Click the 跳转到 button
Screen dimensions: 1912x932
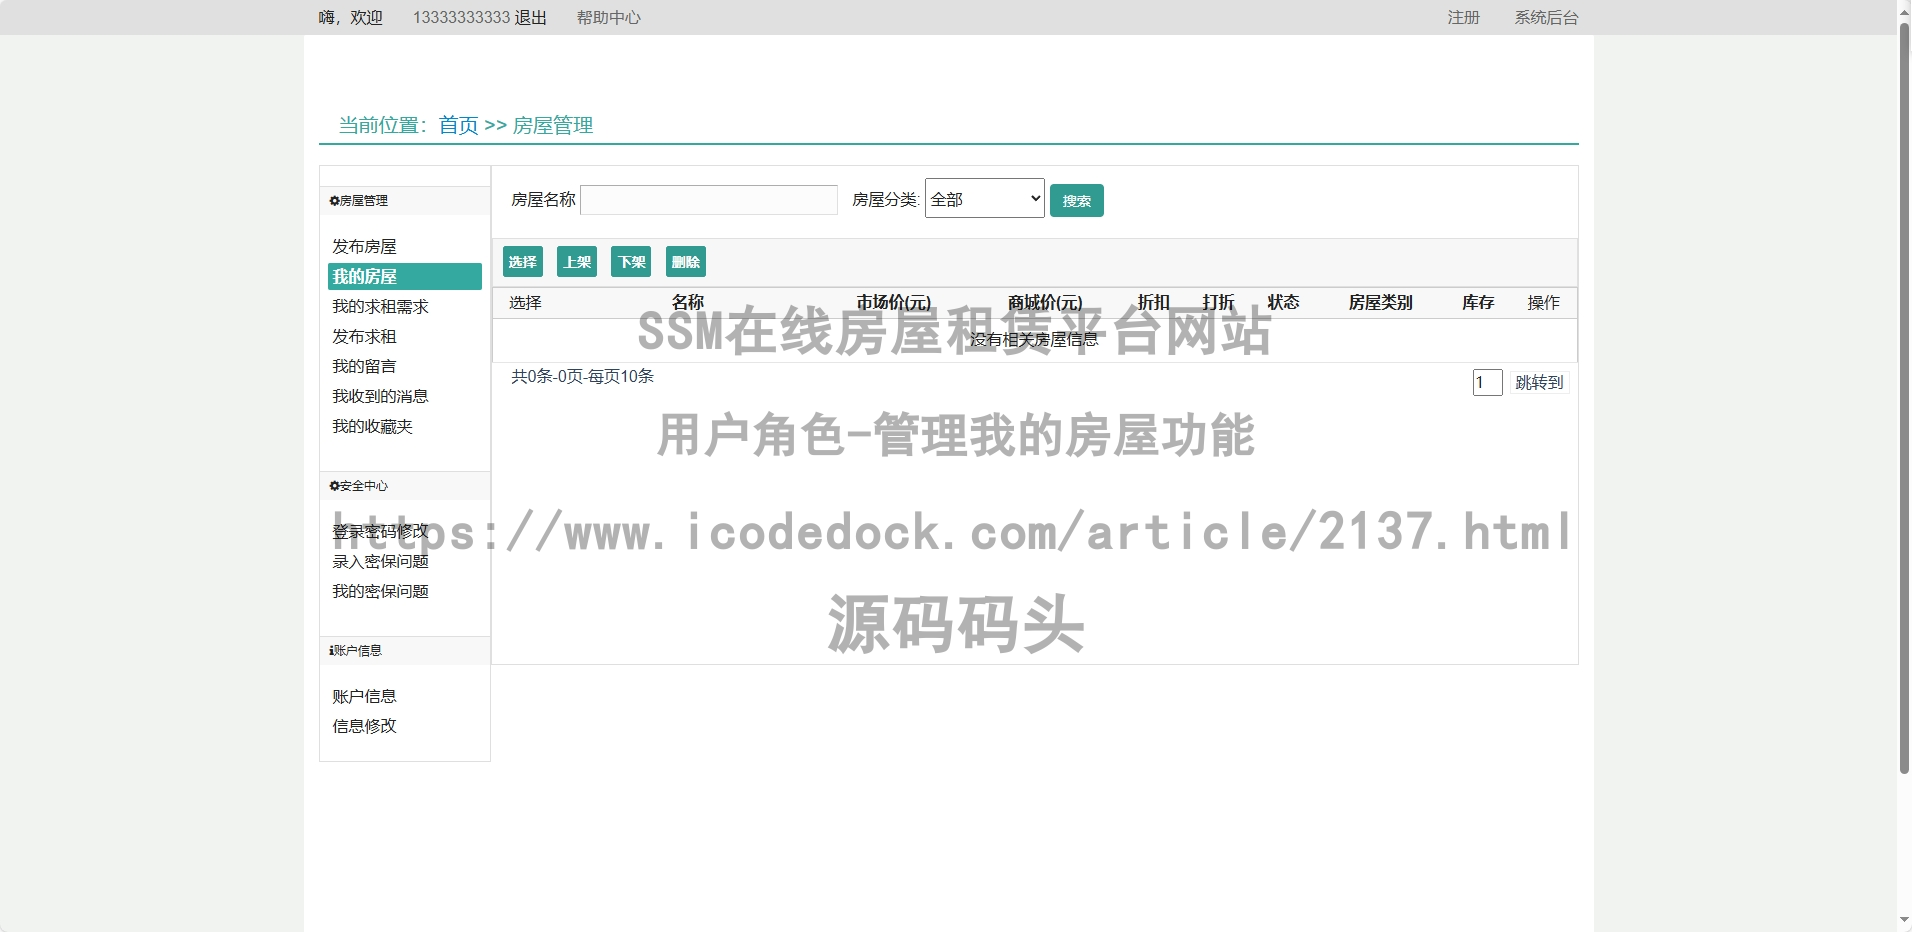pyautogui.click(x=1539, y=382)
